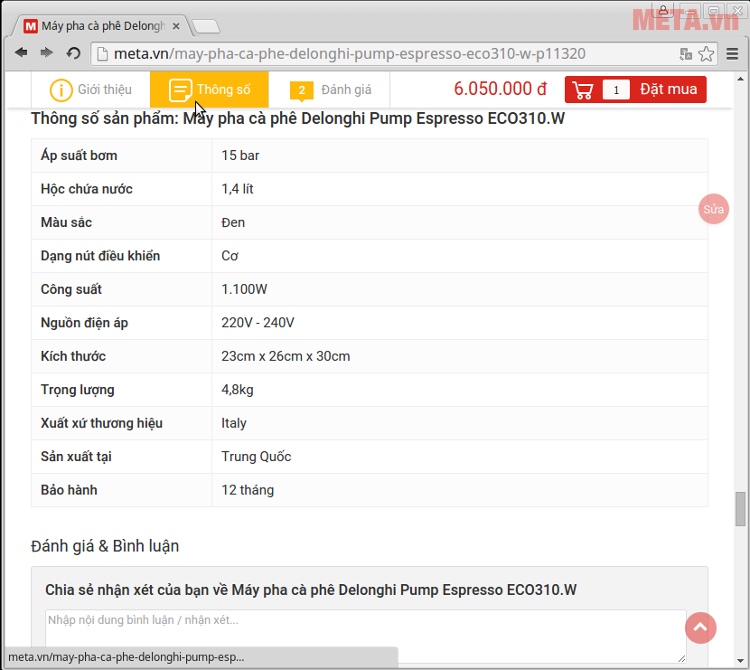The height and width of the screenshot is (670, 750).
Task: Select the Thông số tab
Action: (210, 89)
